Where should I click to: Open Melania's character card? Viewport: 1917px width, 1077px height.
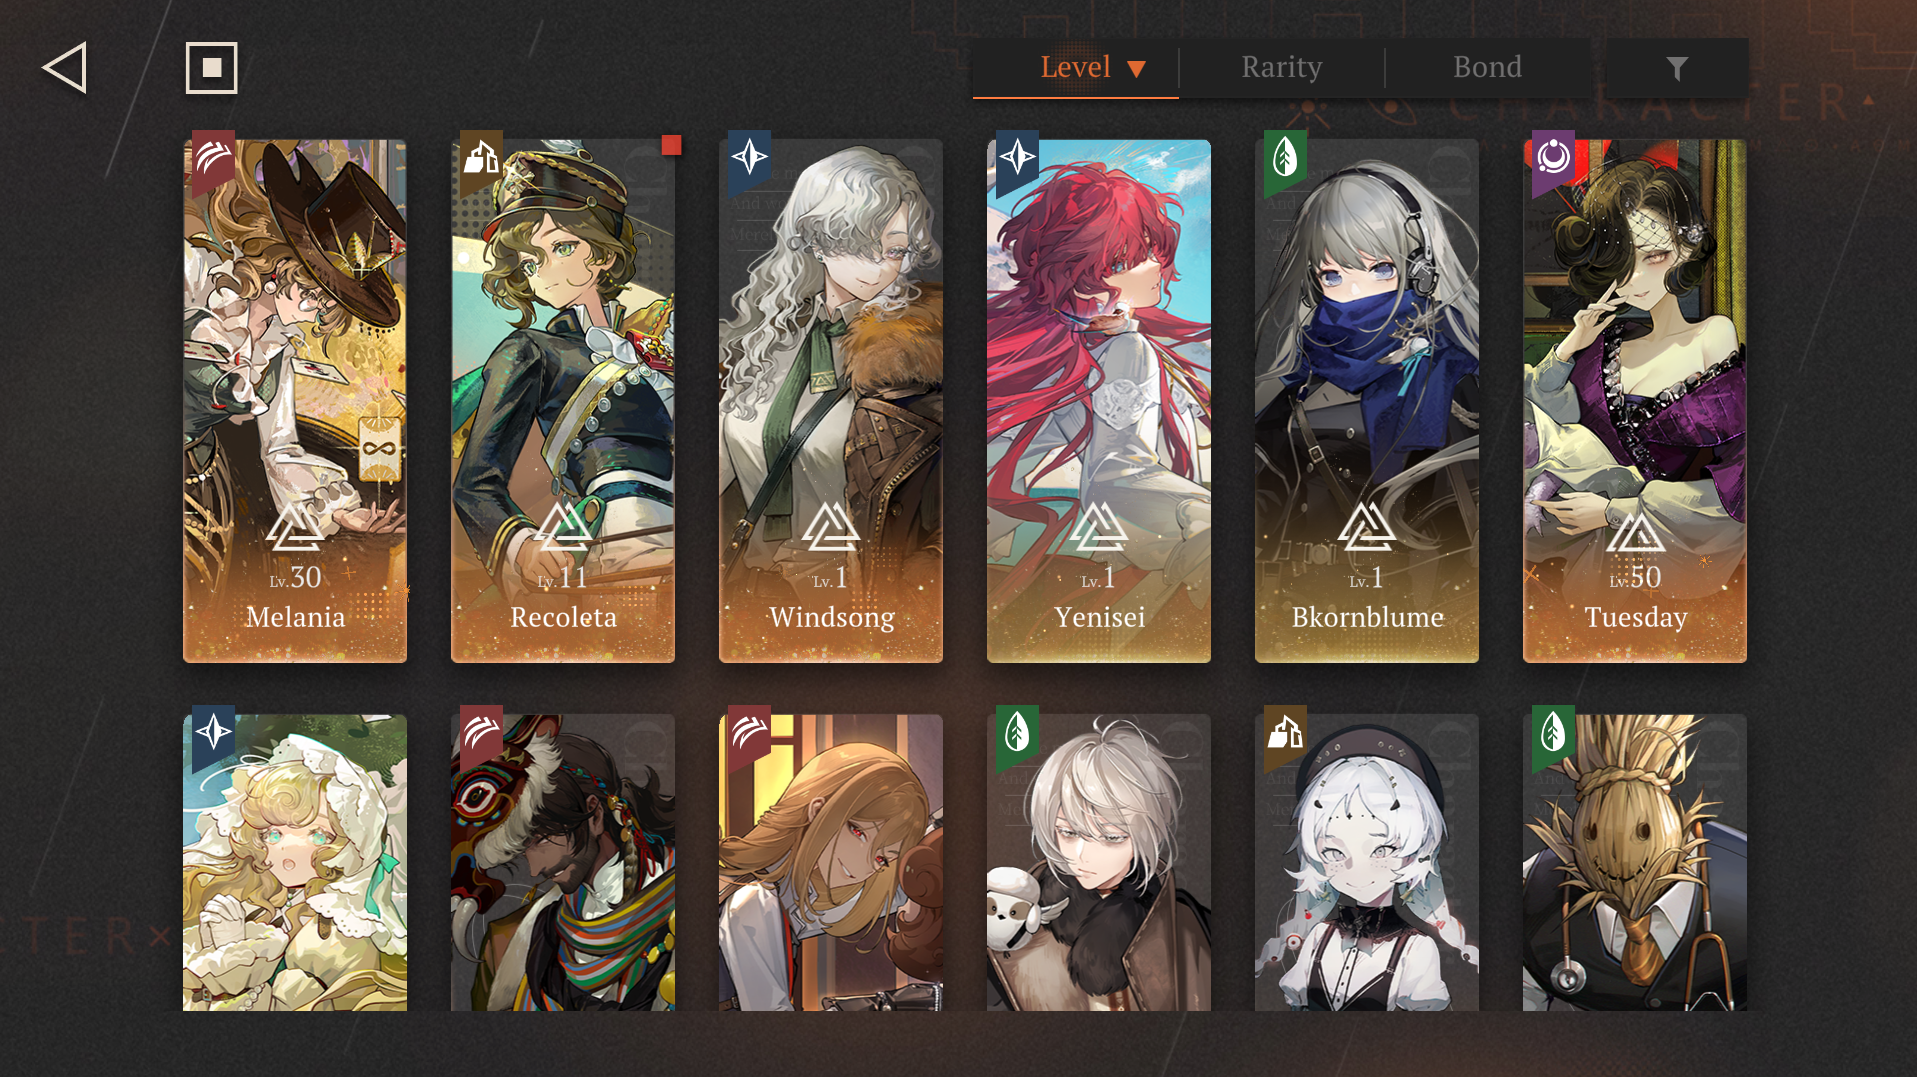(295, 401)
